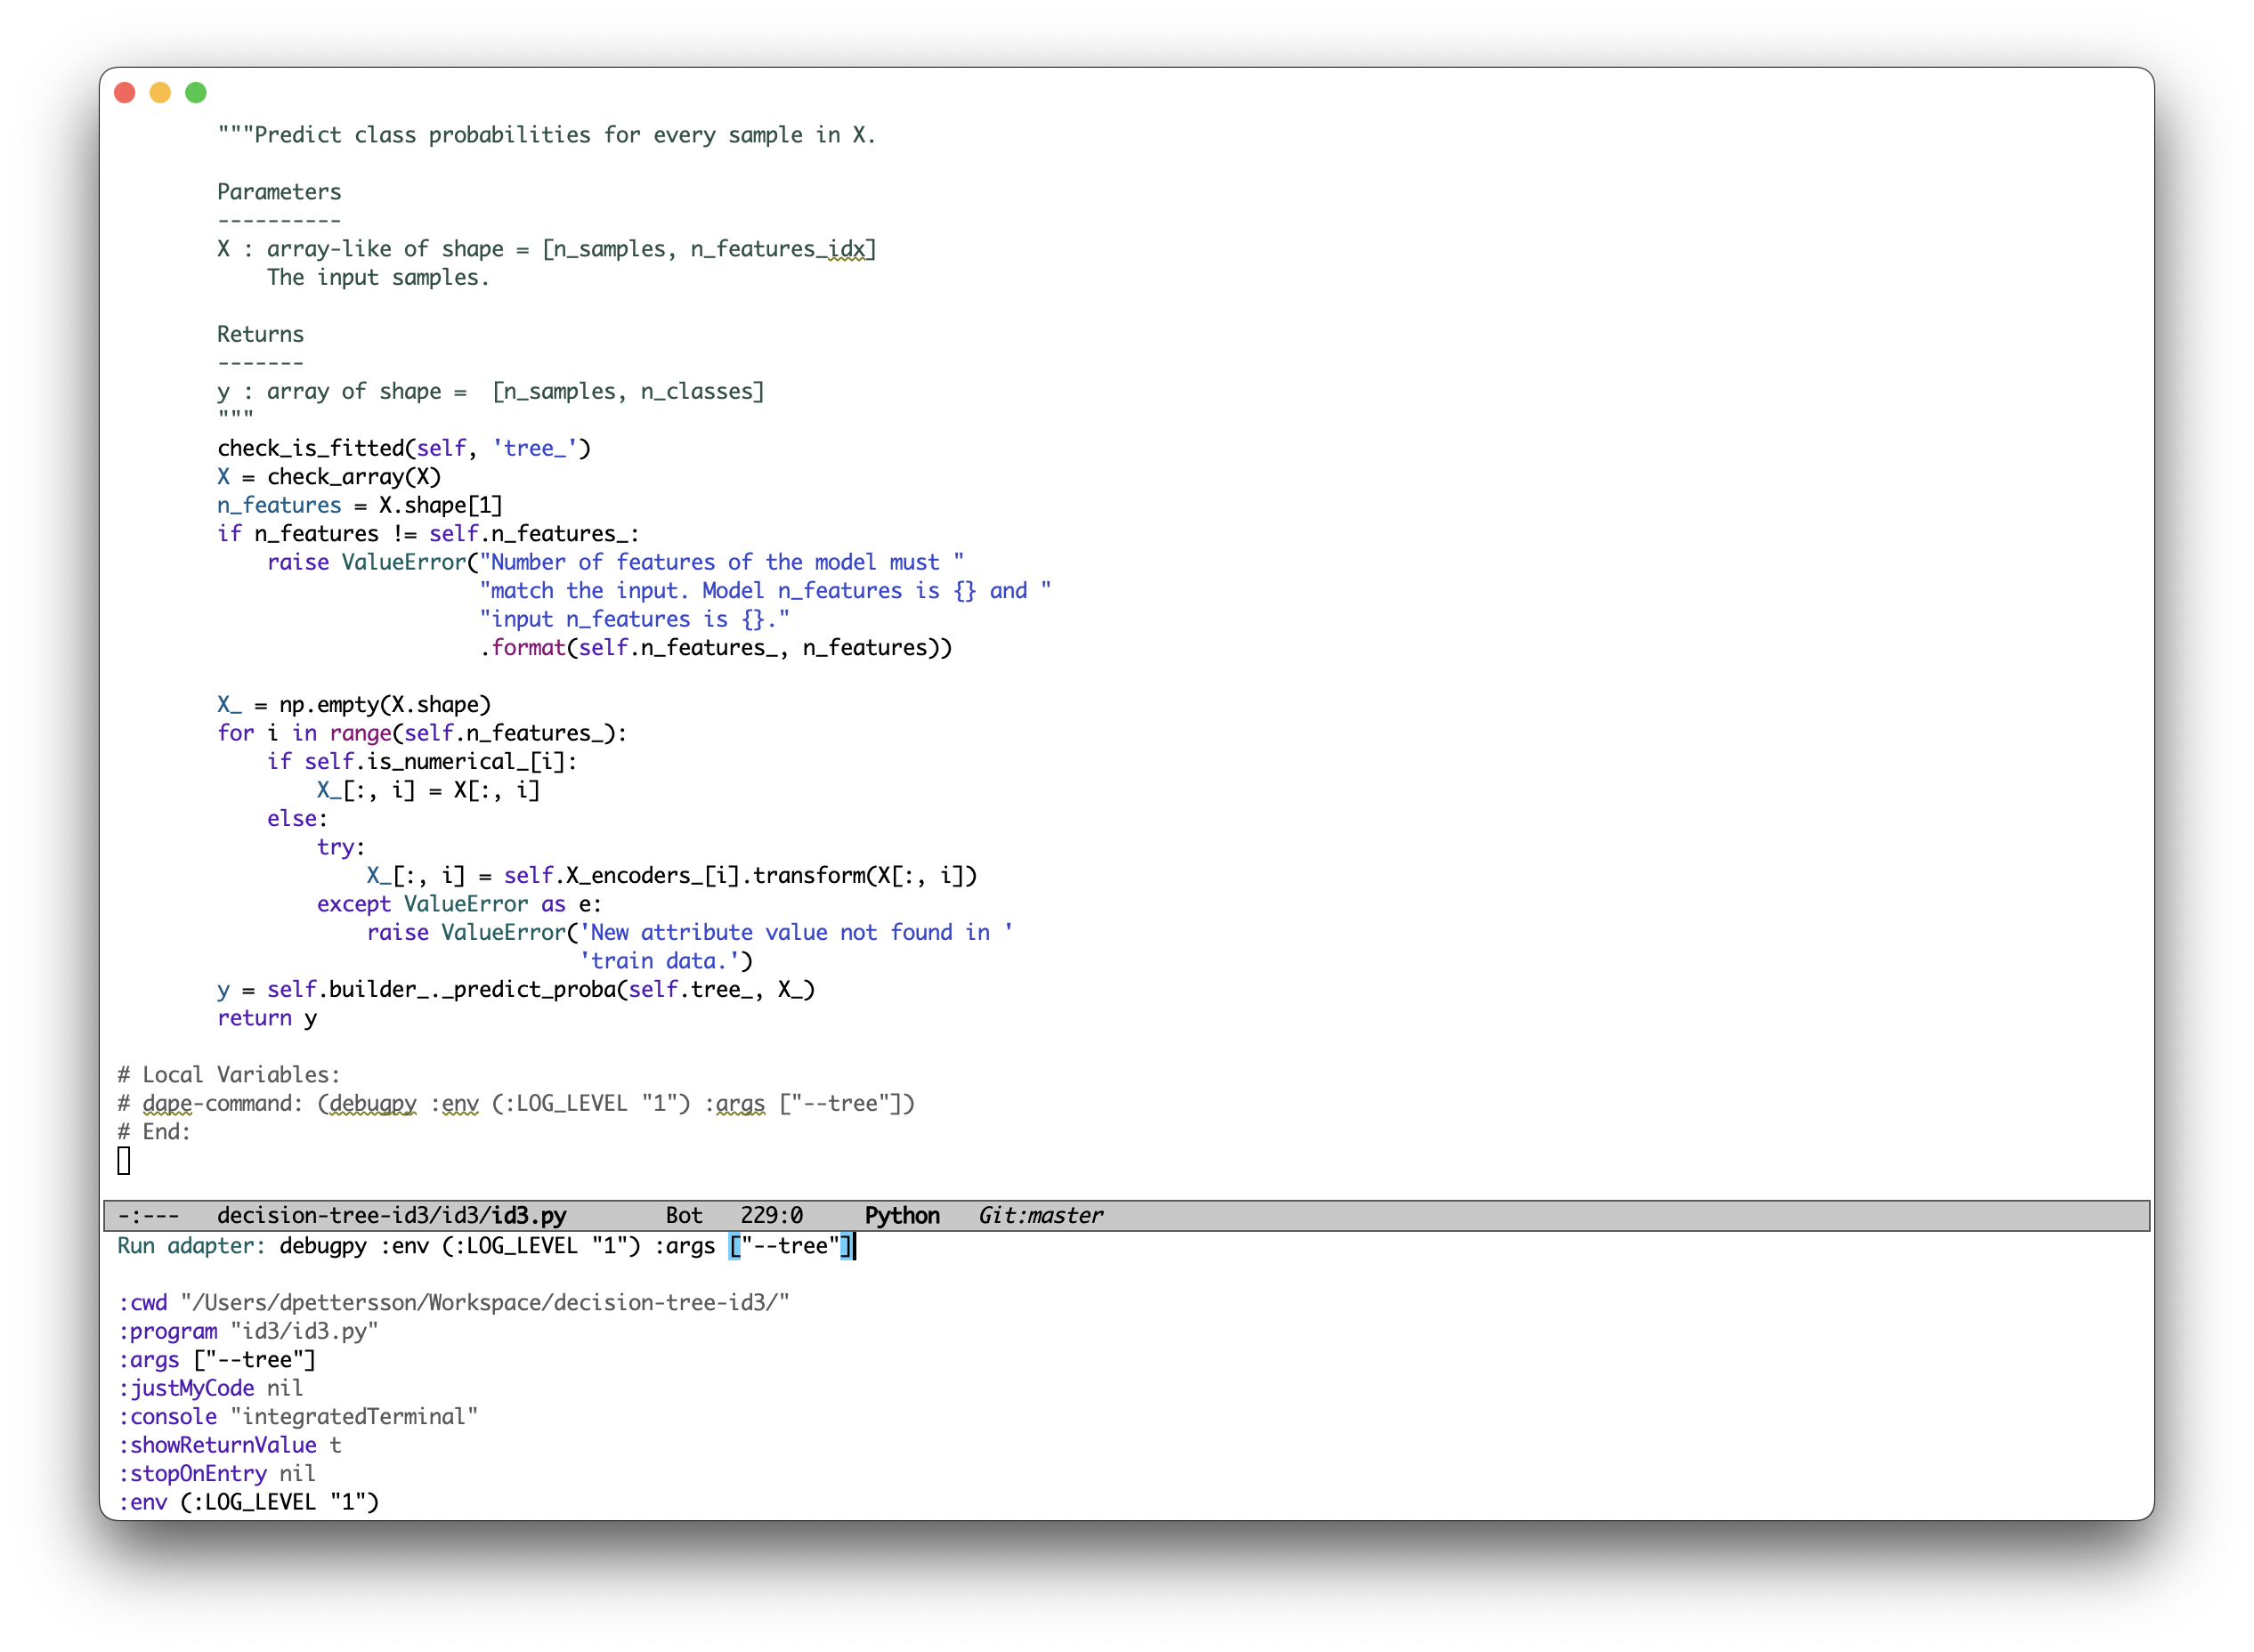Click the :cwd workspace path line
The width and height of the screenshot is (2254, 1652).
point(453,1303)
